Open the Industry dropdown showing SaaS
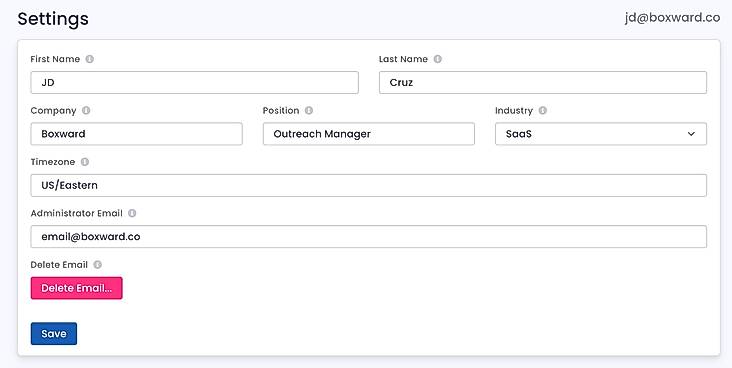This screenshot has height=368, width=732. (x=600, y=134)
